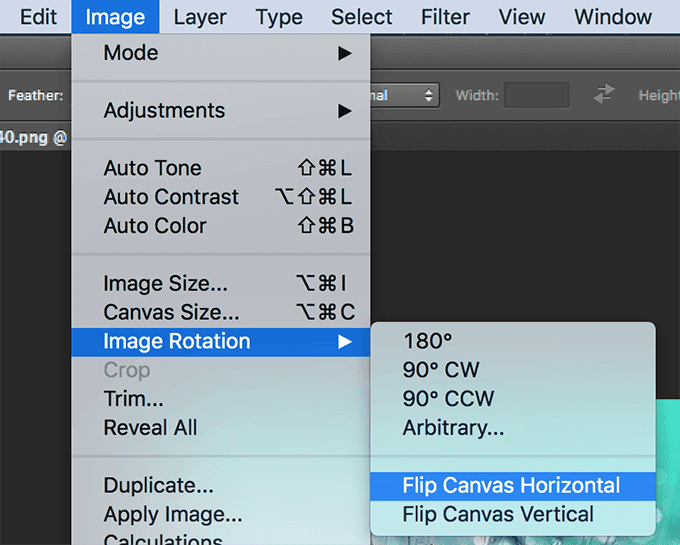The height and width of the screenshot is (545, 680).
Task: Choose Flip Canvas Horizontal
Action: point(513,486)
